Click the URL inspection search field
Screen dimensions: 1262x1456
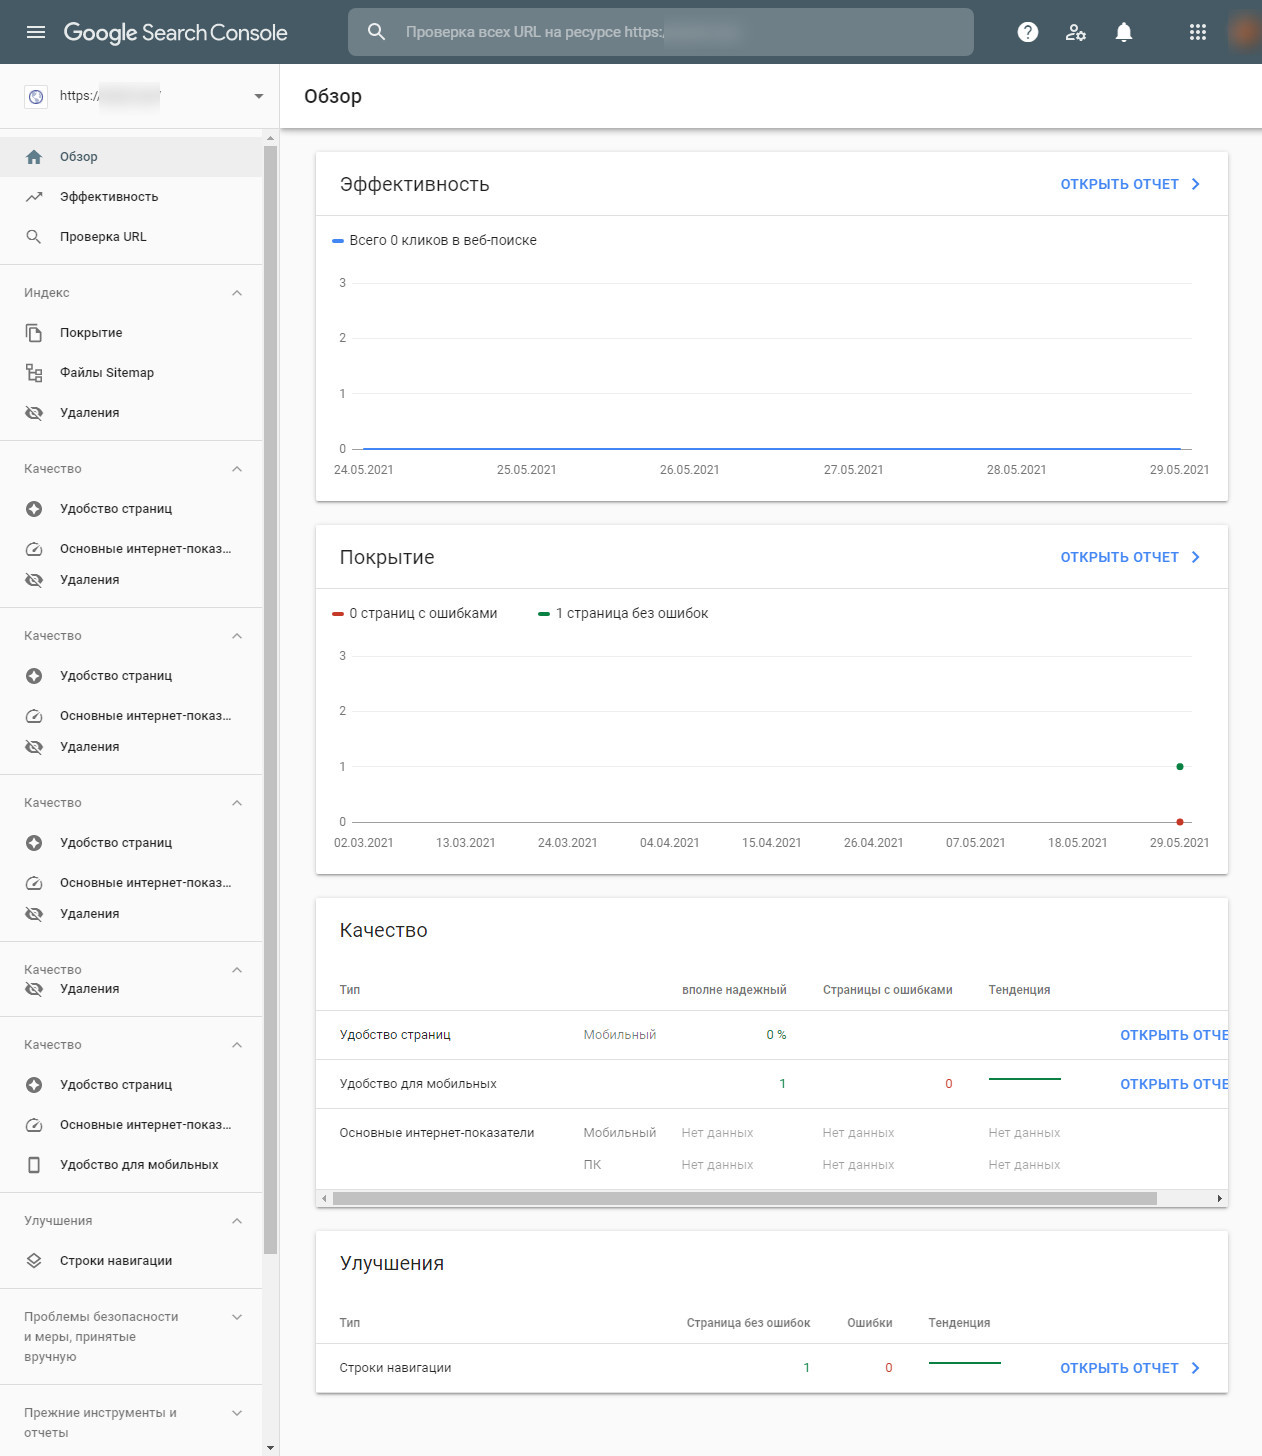[660, 32]
